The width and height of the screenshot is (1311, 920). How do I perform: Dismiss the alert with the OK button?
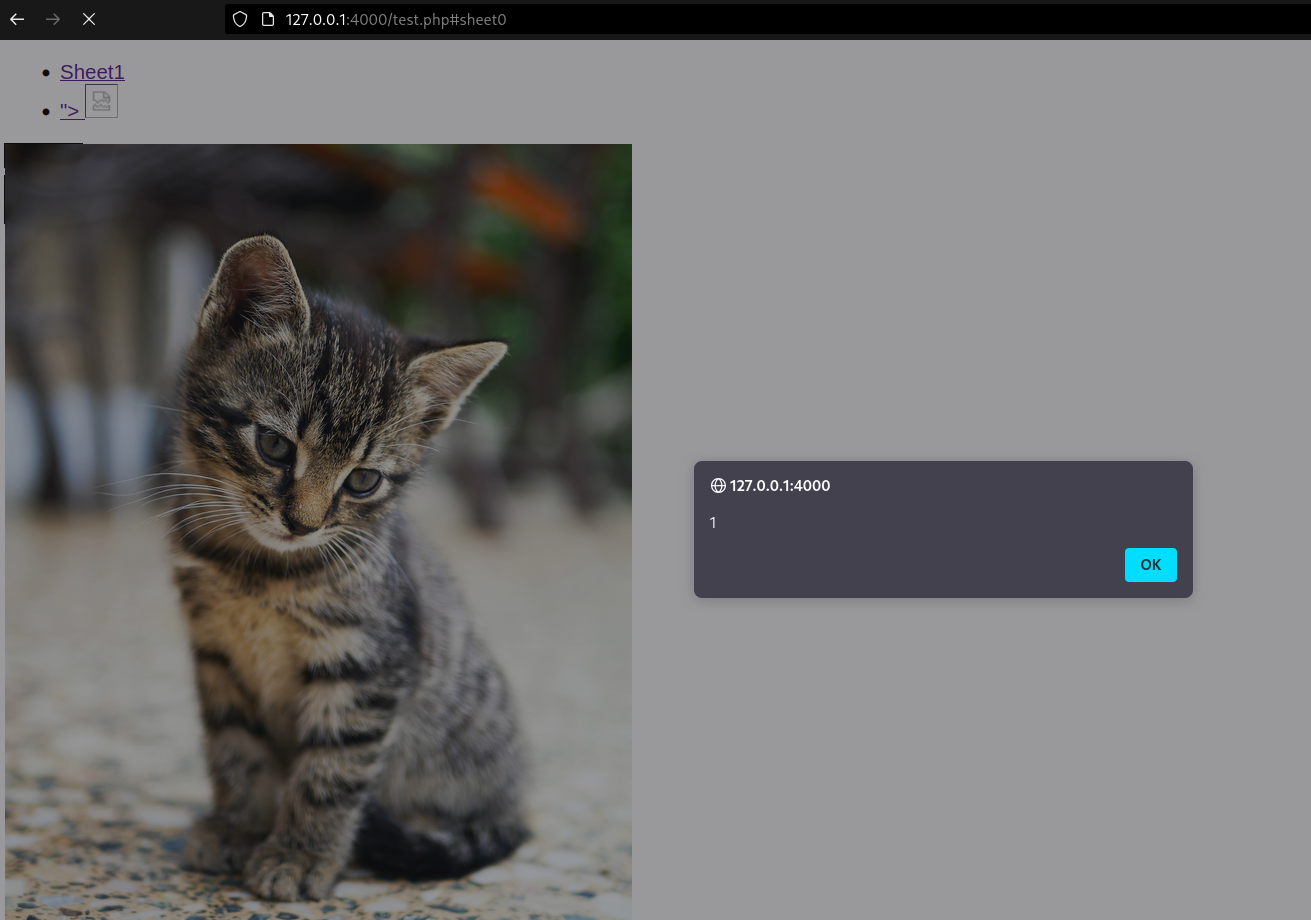coord(1150,565)
